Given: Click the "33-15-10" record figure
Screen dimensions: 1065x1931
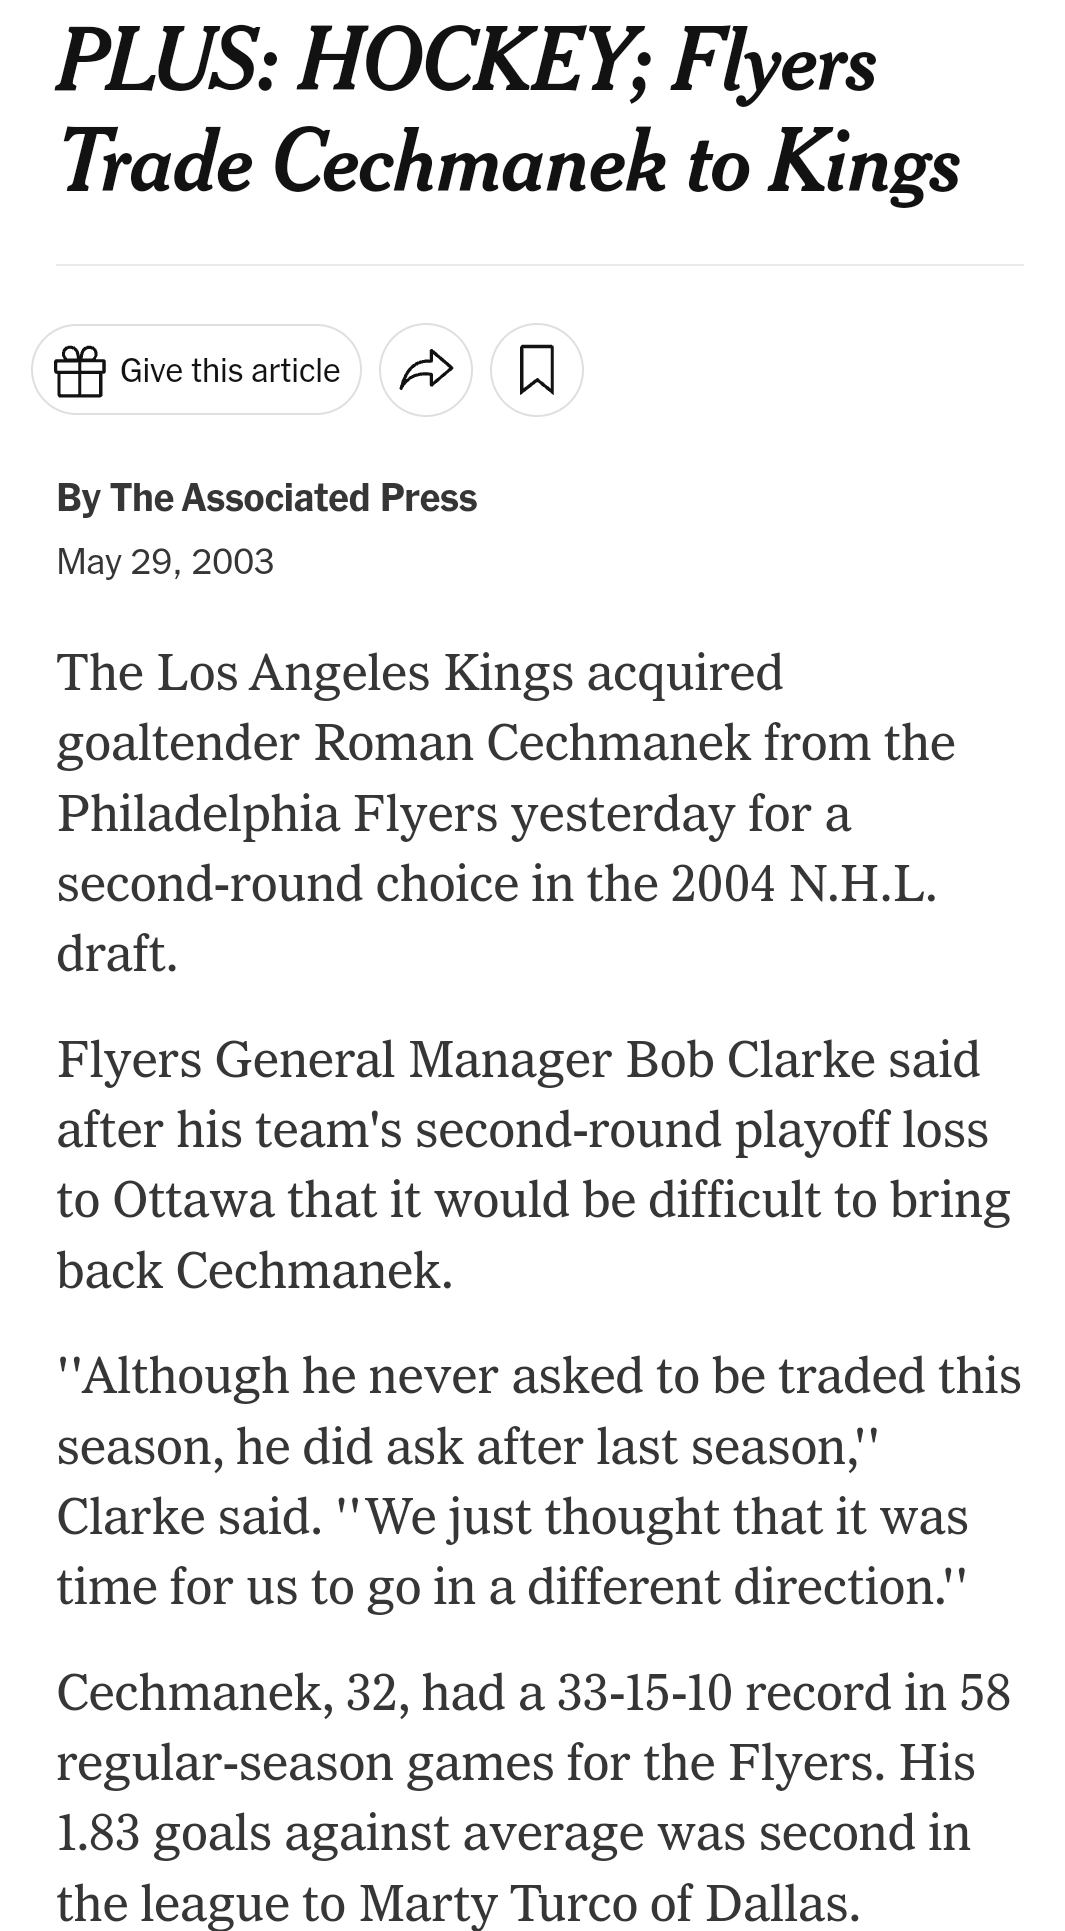Looking at the screenshot, I should tap(644, 1693).
